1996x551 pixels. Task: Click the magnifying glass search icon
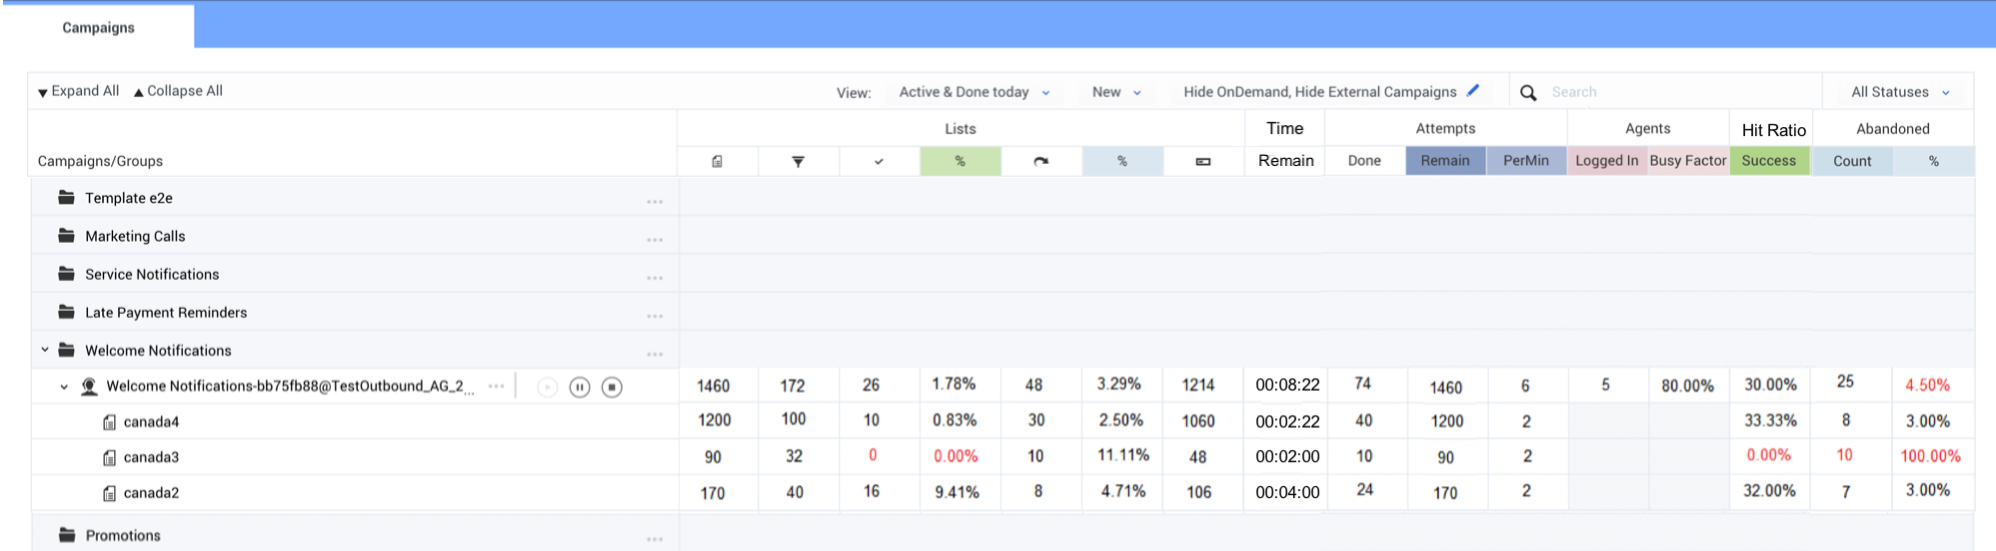tap(1528, 93)
